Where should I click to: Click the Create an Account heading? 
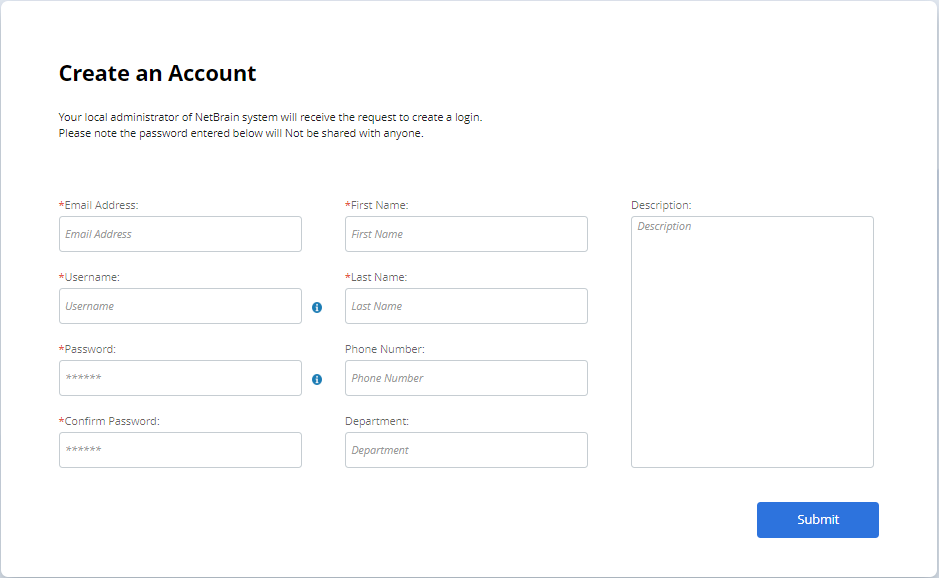click(157, 73)
